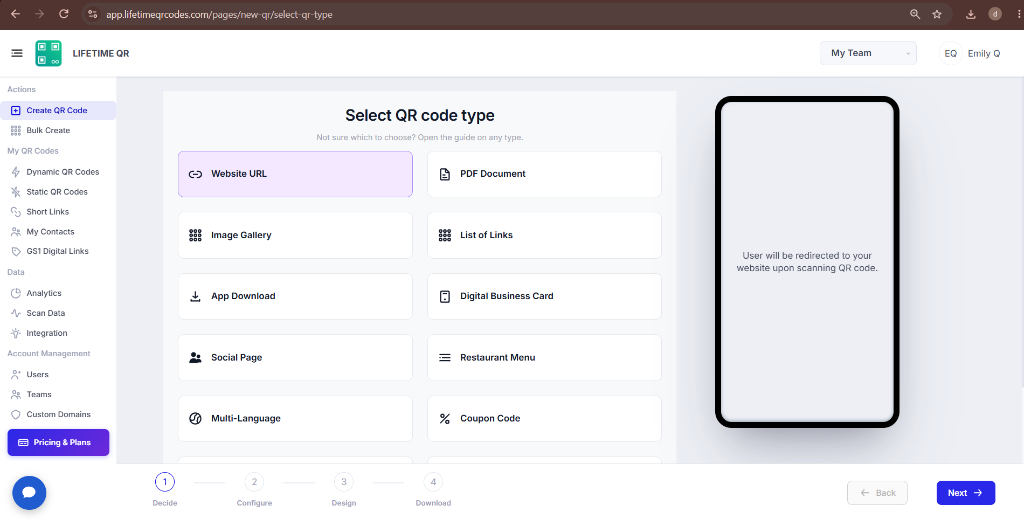The image size is (1024, 520).
Task: Click the grid icon on Image Gallery
Action: (195, 235)
